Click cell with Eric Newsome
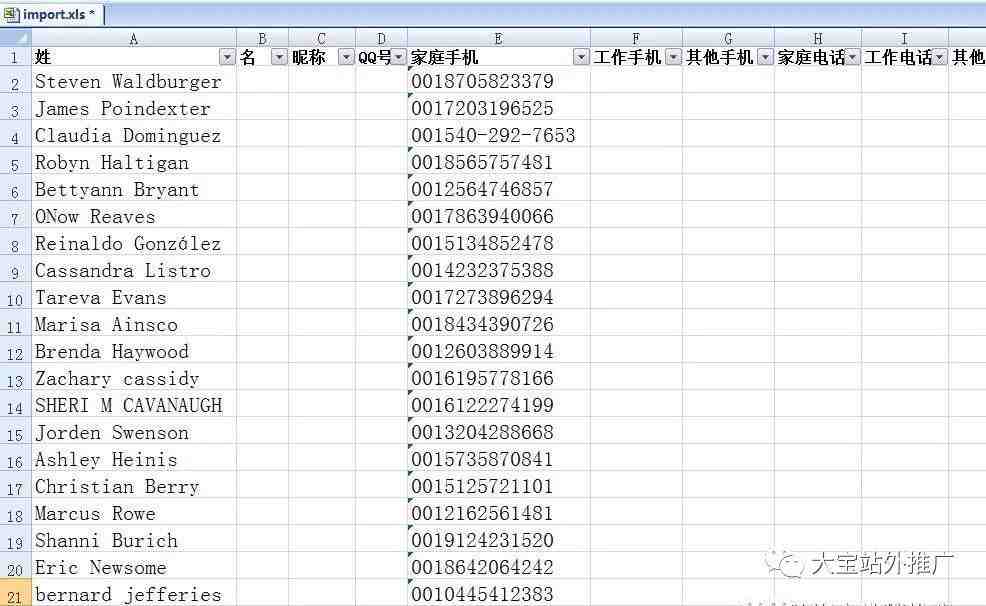 pyautogui.click(x=134, y=568)
